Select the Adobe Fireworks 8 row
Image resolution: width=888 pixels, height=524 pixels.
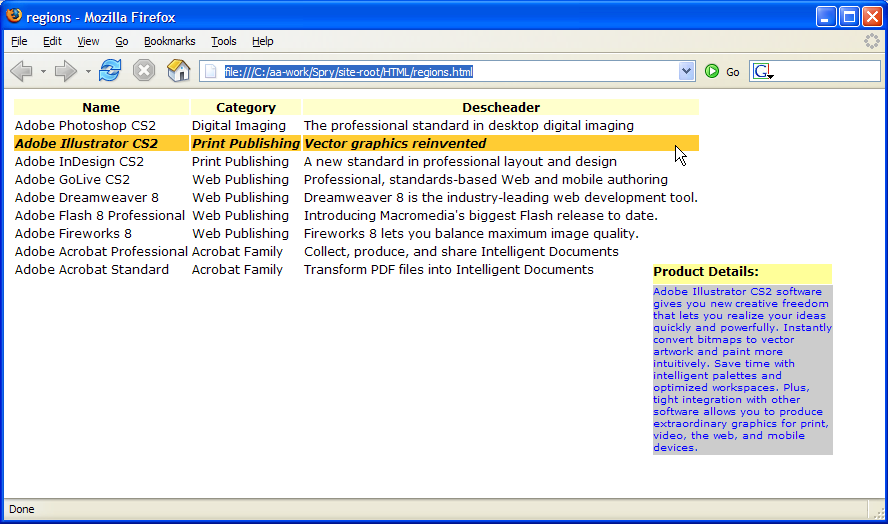356,234
